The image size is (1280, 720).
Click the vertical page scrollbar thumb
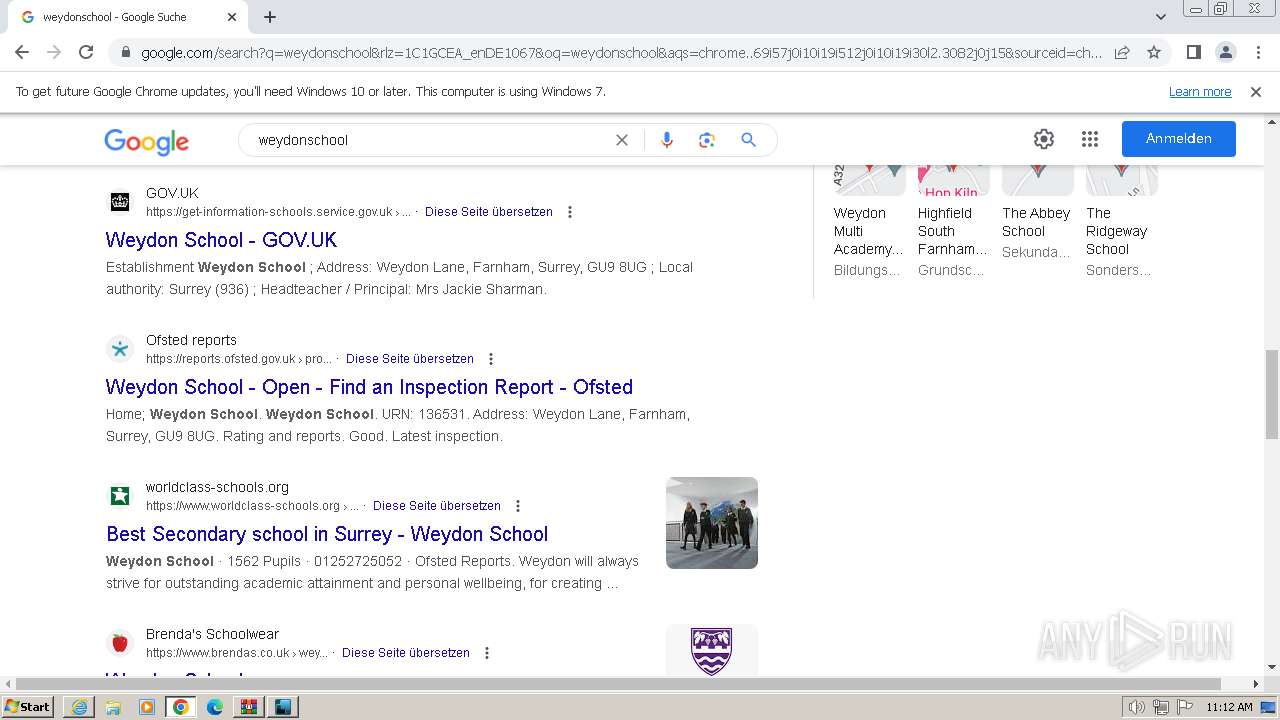1271,395
